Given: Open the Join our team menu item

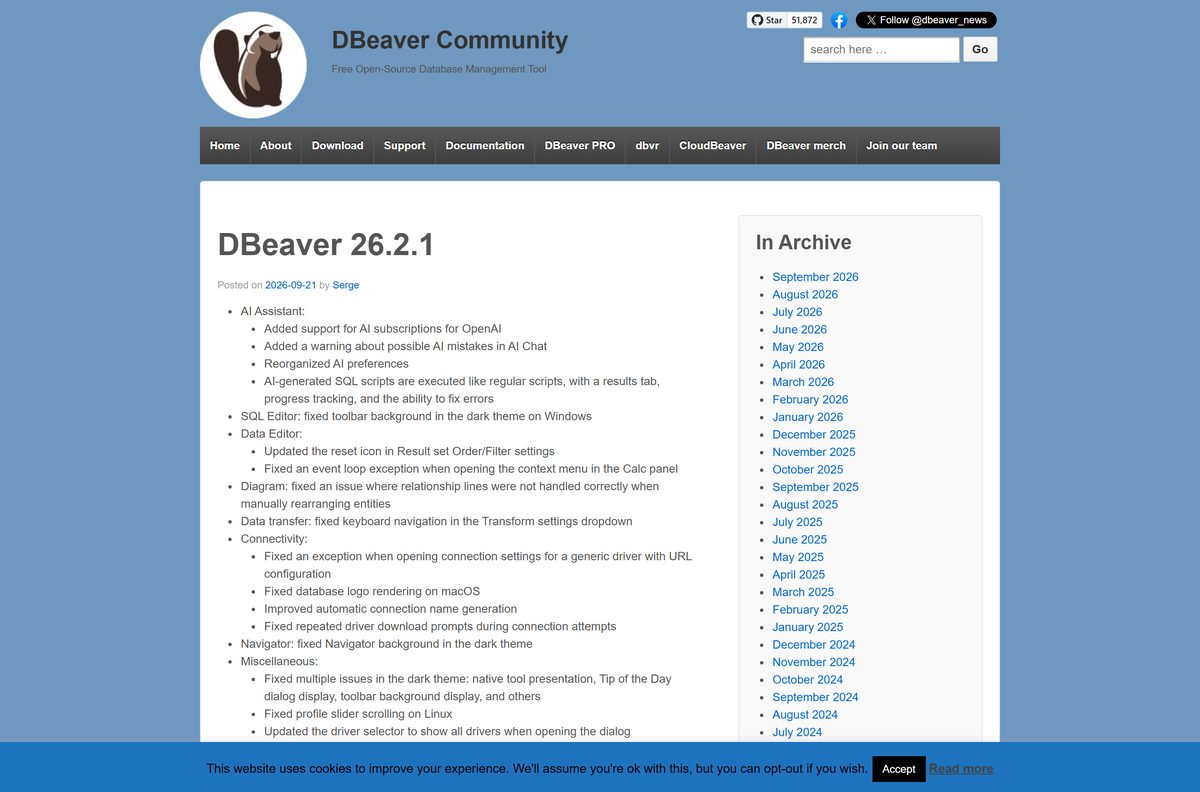Looking at the screenshot, I should pyautogui.click(x=902, y=146).
